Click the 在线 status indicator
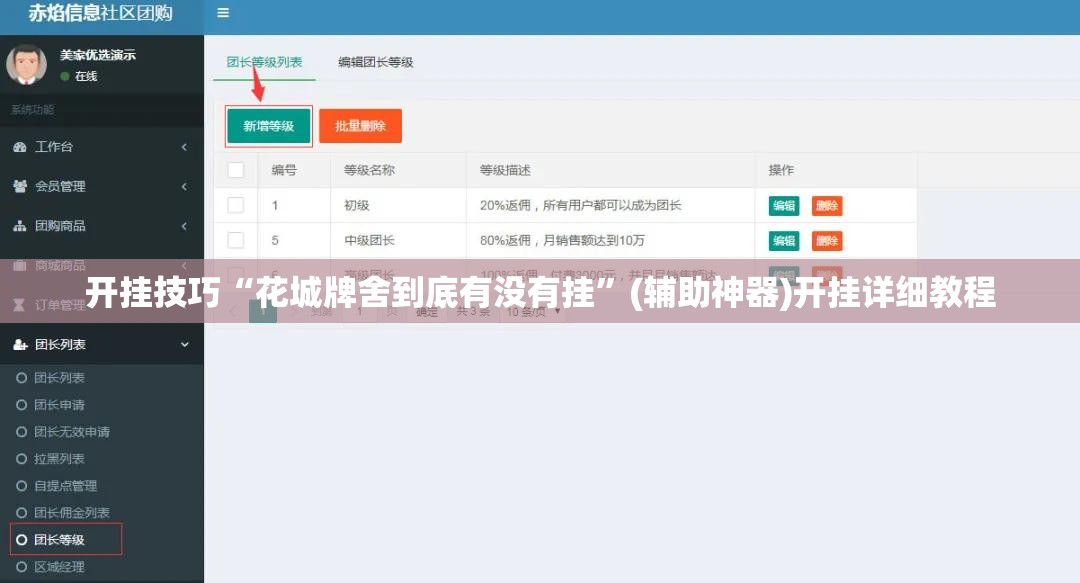Image resolution: width=1080 pixels, height=583 pixels. (x=79, y=76)
